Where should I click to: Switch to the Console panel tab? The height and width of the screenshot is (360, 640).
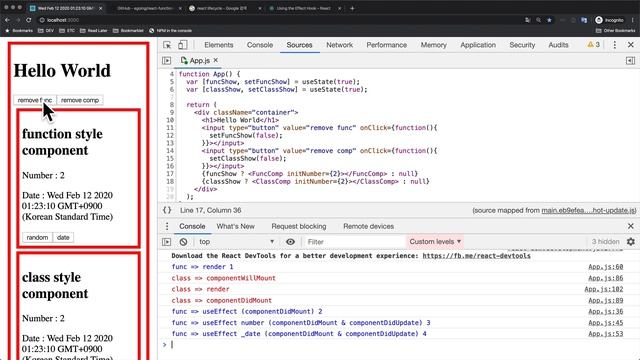tap(260, 45)
